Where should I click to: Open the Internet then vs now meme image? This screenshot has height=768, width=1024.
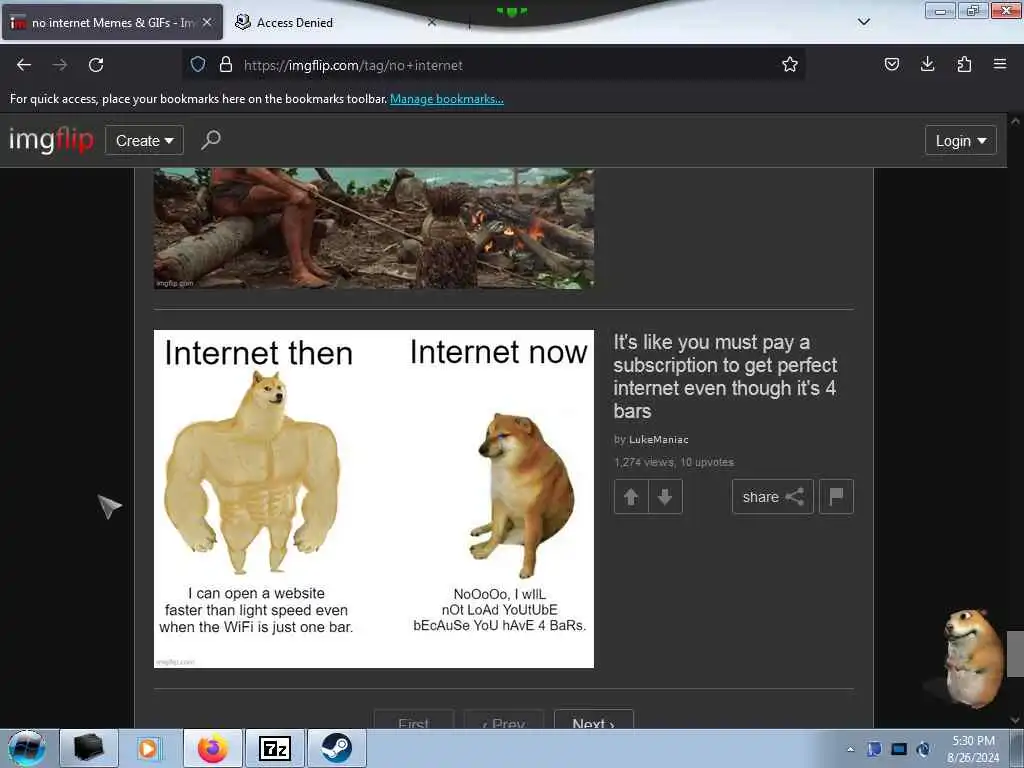click(374, 499)
